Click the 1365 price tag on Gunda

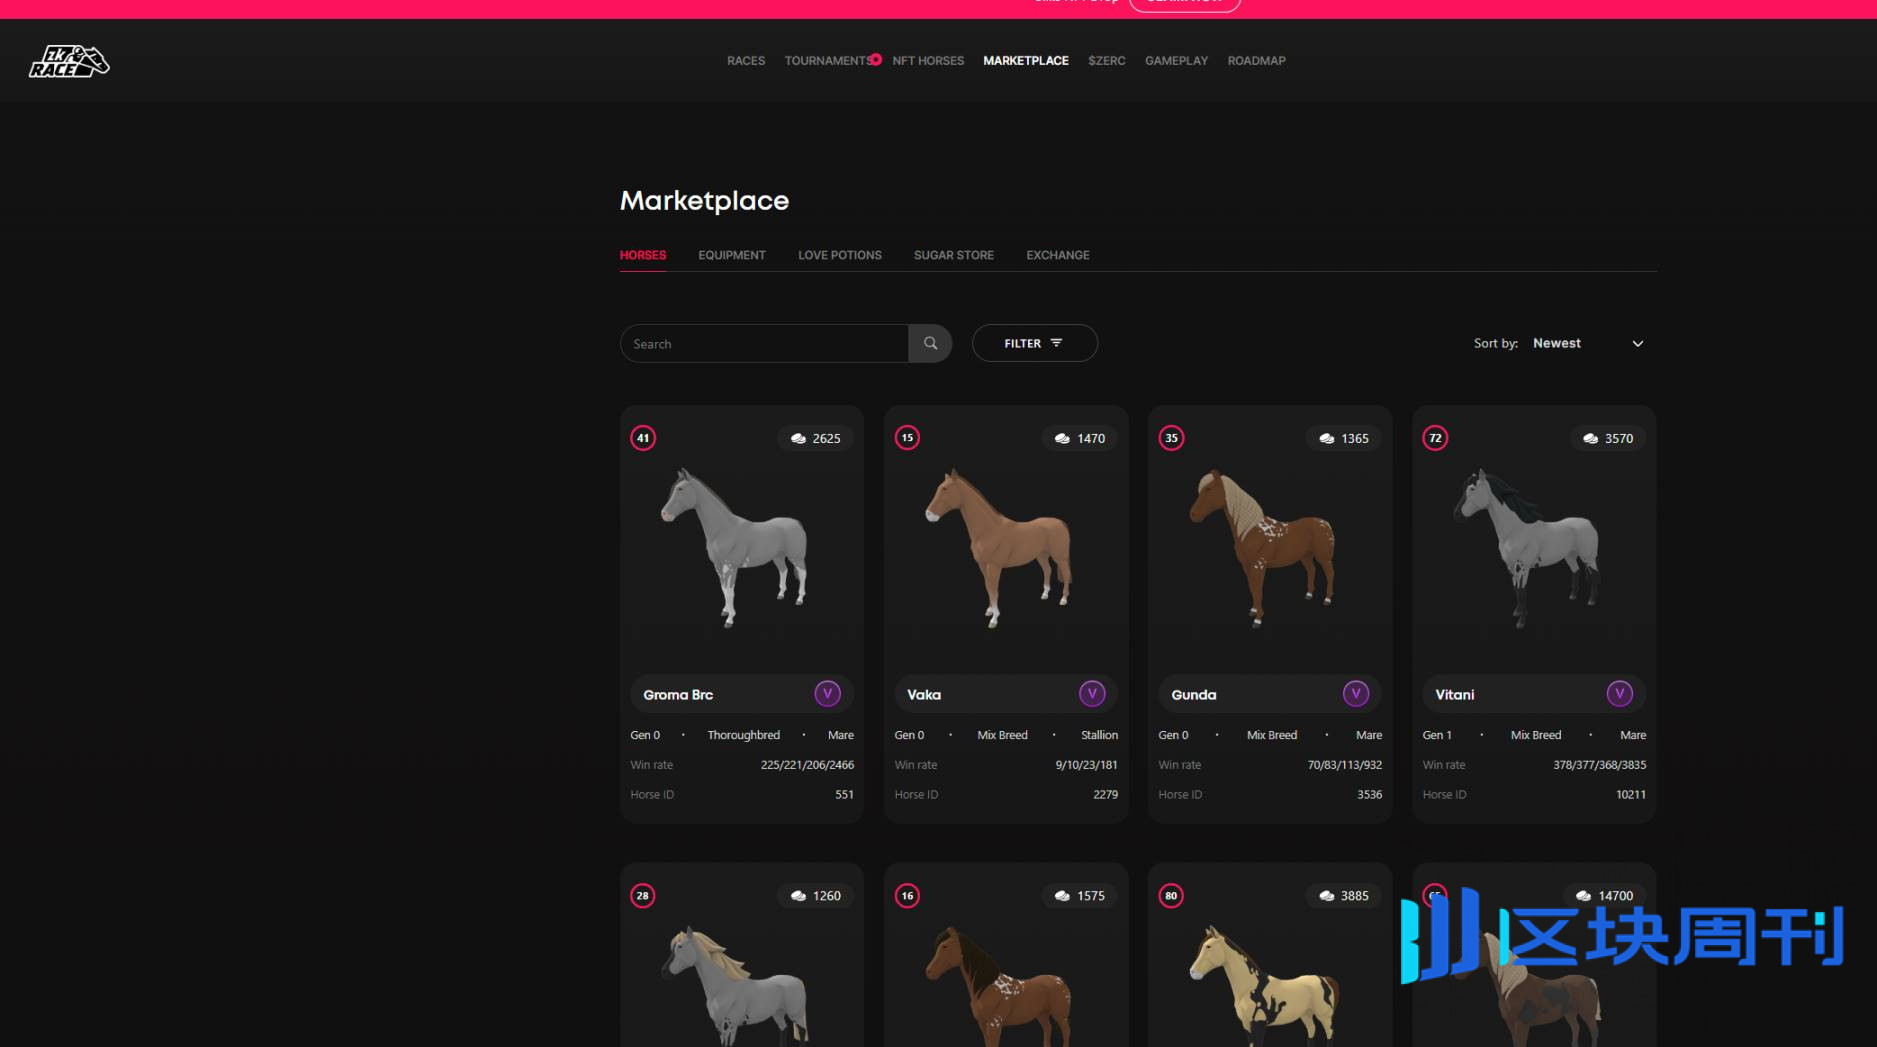click(x=1344, y=438)
